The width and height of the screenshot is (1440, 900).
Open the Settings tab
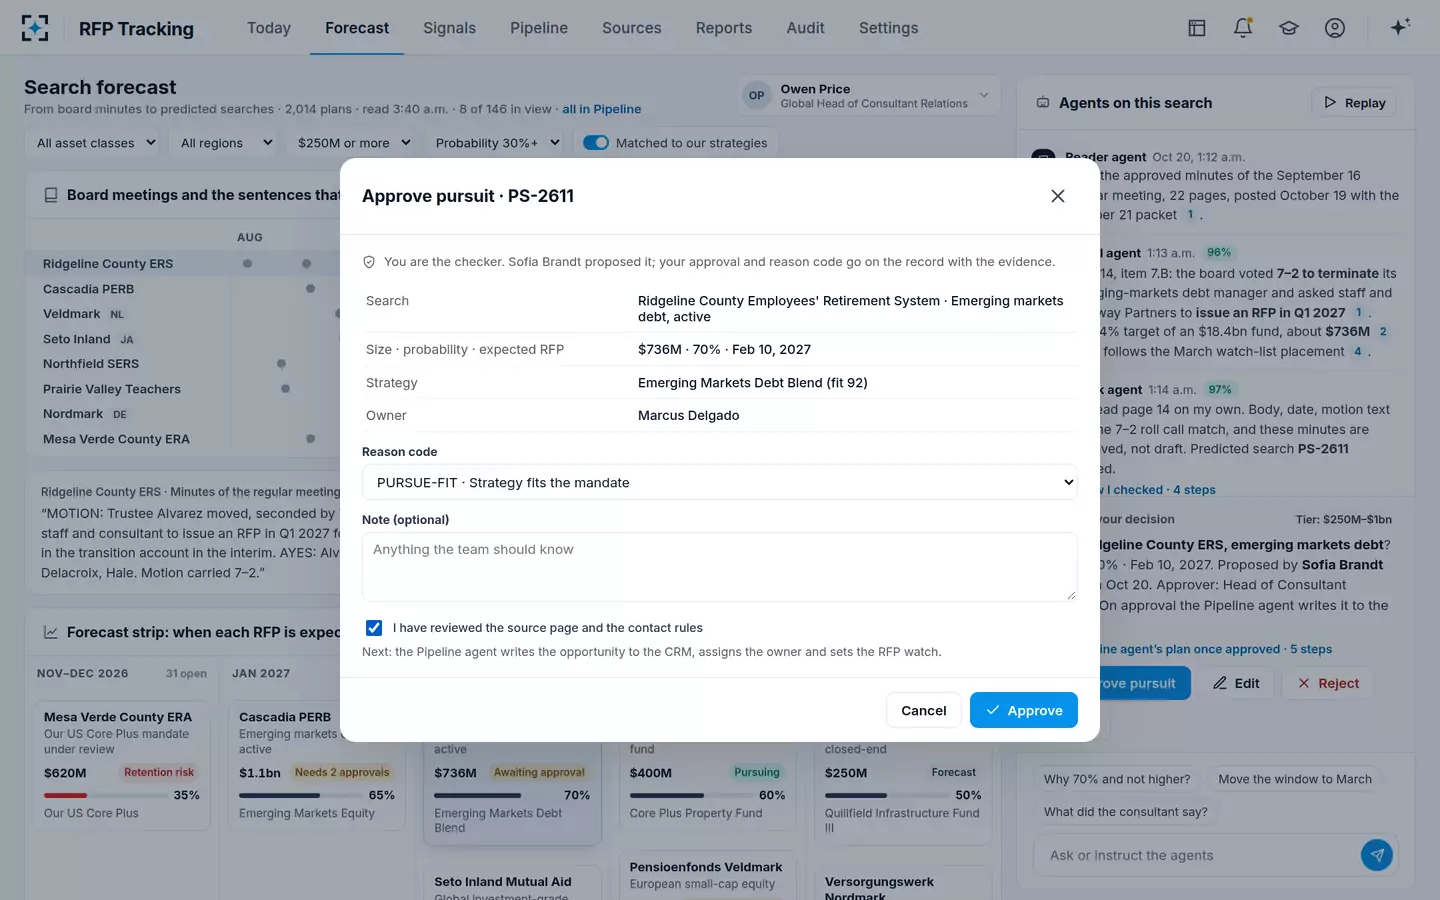pos(888,28)
